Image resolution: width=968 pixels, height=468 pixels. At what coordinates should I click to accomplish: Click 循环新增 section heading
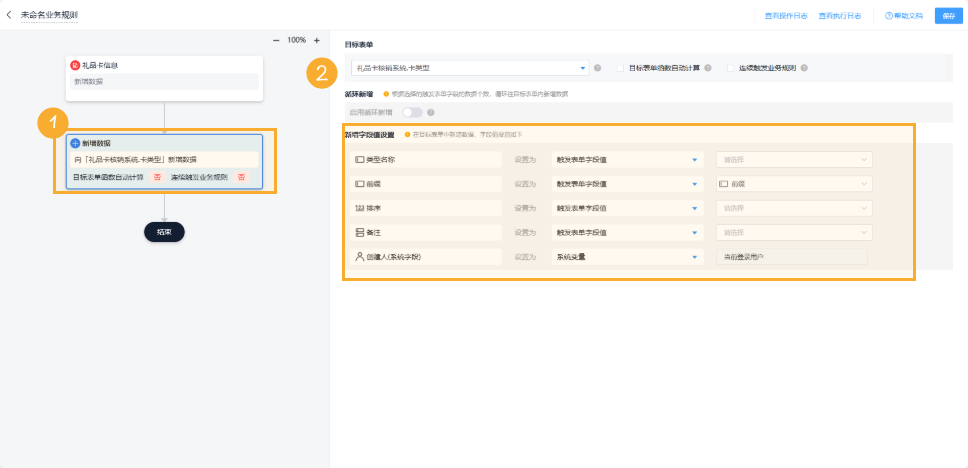359,94
